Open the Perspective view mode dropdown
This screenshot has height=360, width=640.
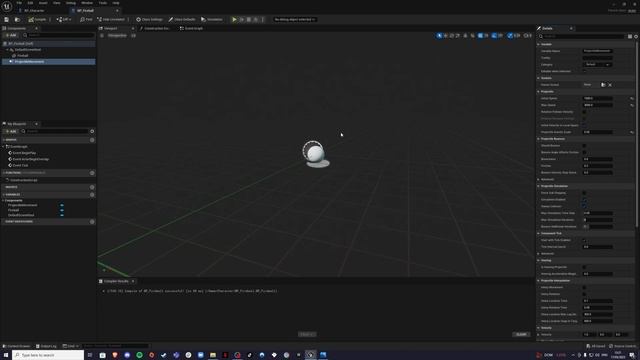(x=117, y=36)
